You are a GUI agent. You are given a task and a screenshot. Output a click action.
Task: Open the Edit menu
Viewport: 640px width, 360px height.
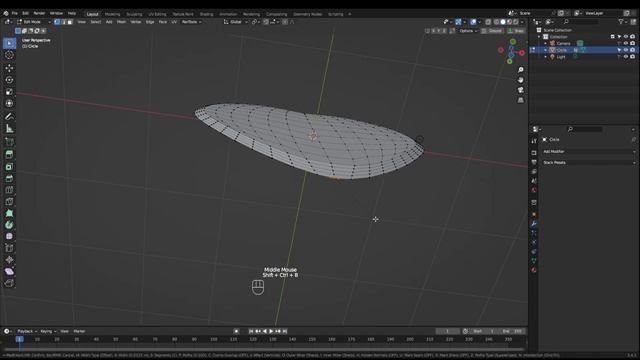pos(25,13)
